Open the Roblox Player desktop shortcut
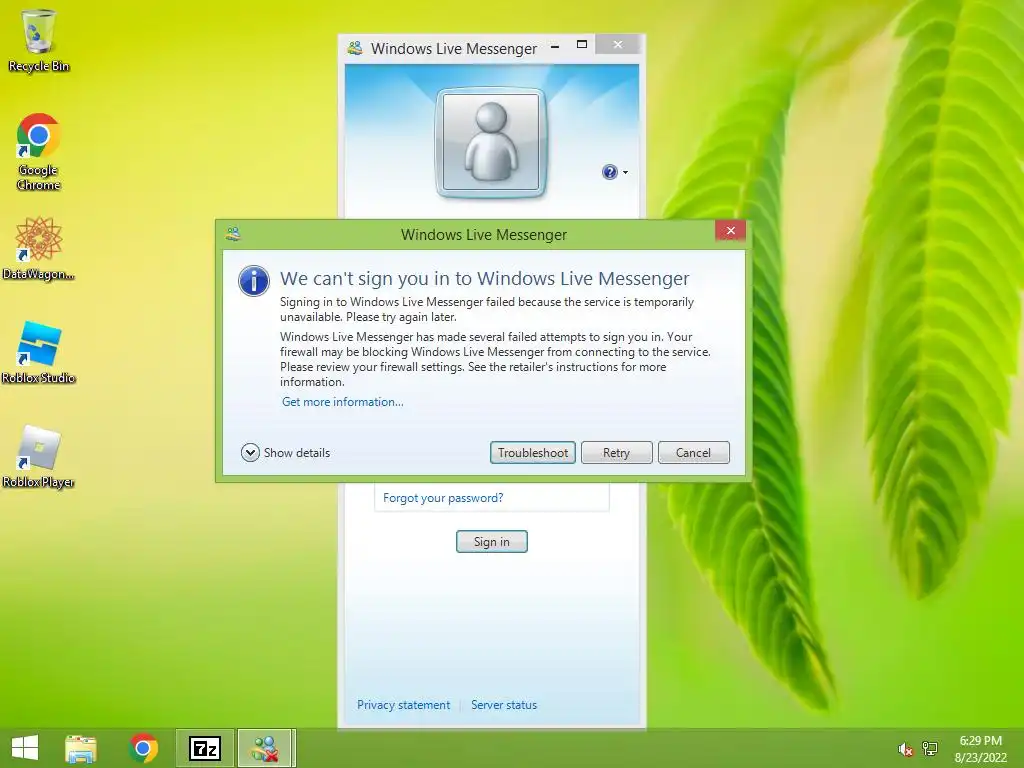 tap(39, 456)
